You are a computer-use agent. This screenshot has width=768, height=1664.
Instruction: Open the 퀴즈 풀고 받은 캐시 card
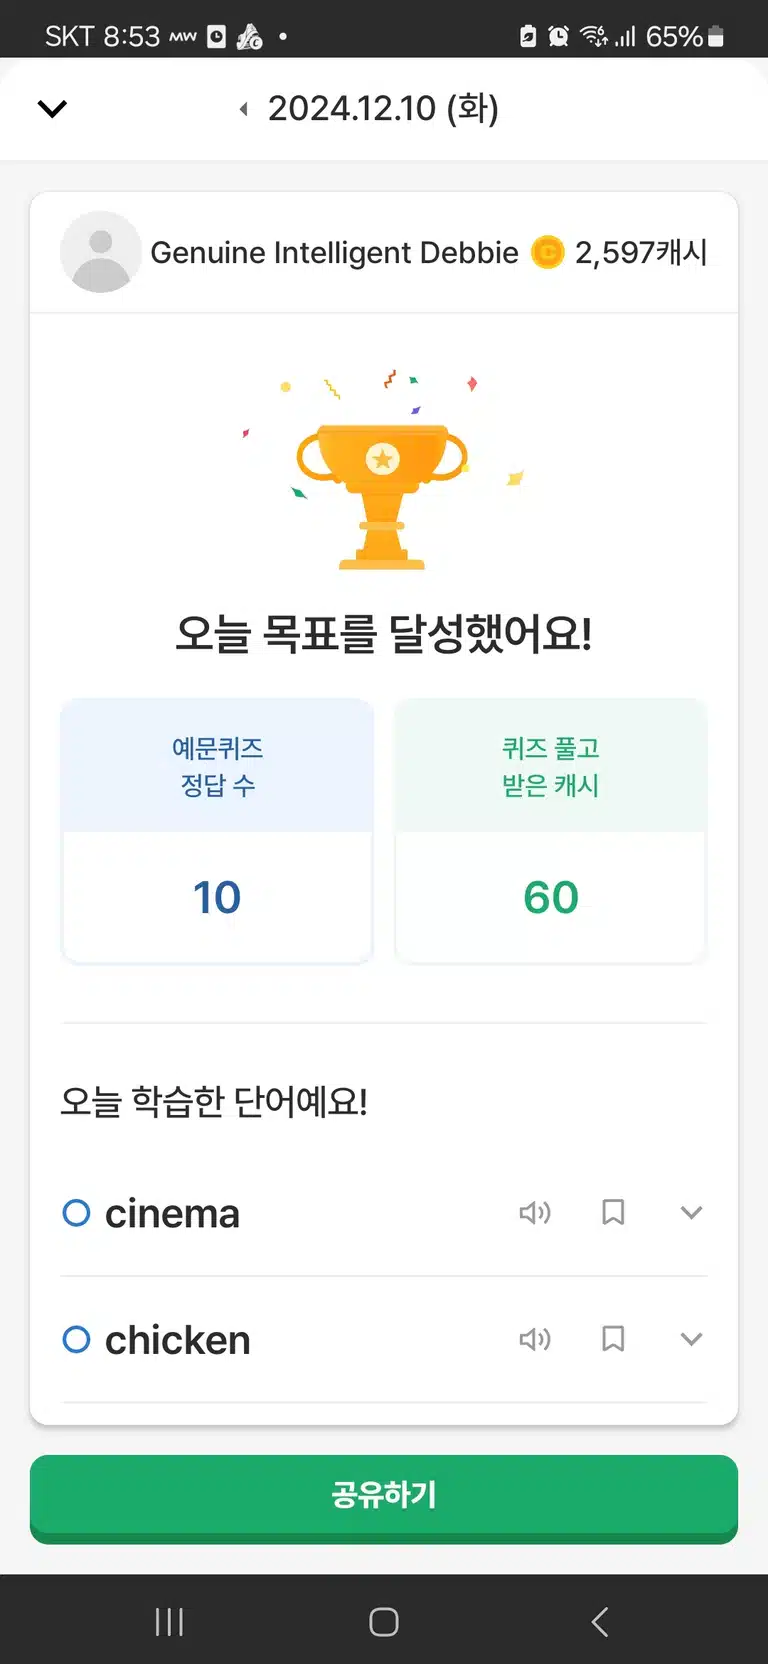(x=551, y=831)
